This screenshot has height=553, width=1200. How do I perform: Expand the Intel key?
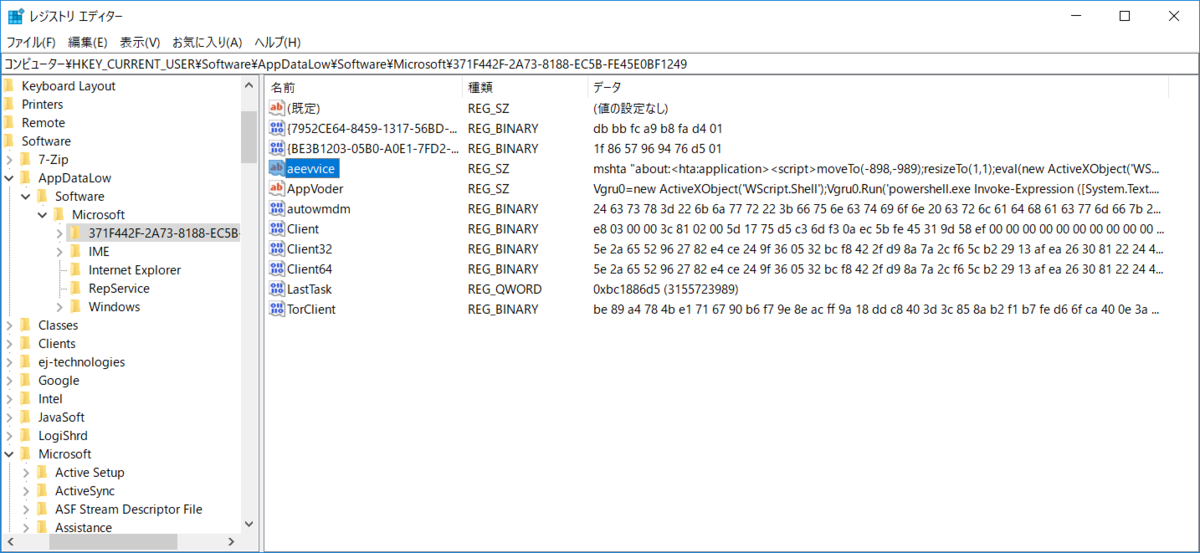tap(9, 399)
